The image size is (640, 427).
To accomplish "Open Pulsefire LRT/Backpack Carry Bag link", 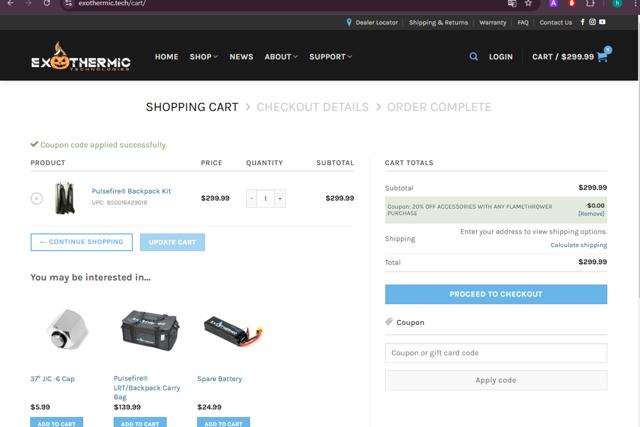I will (147, 387).
